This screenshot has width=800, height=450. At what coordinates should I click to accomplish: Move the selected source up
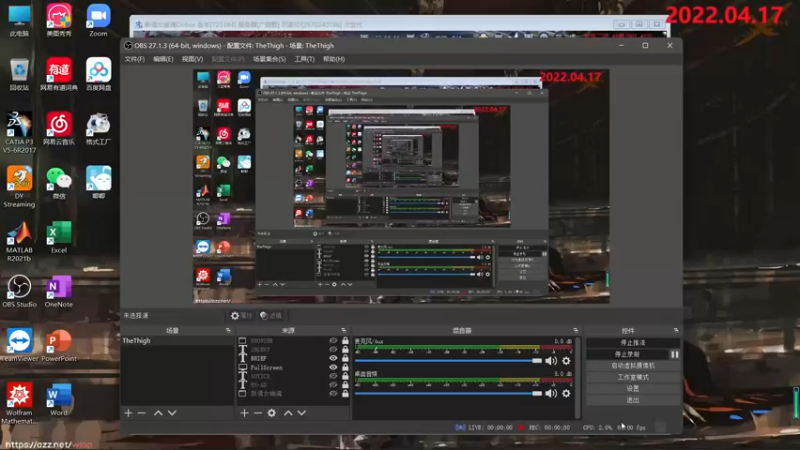pos(288,413)
